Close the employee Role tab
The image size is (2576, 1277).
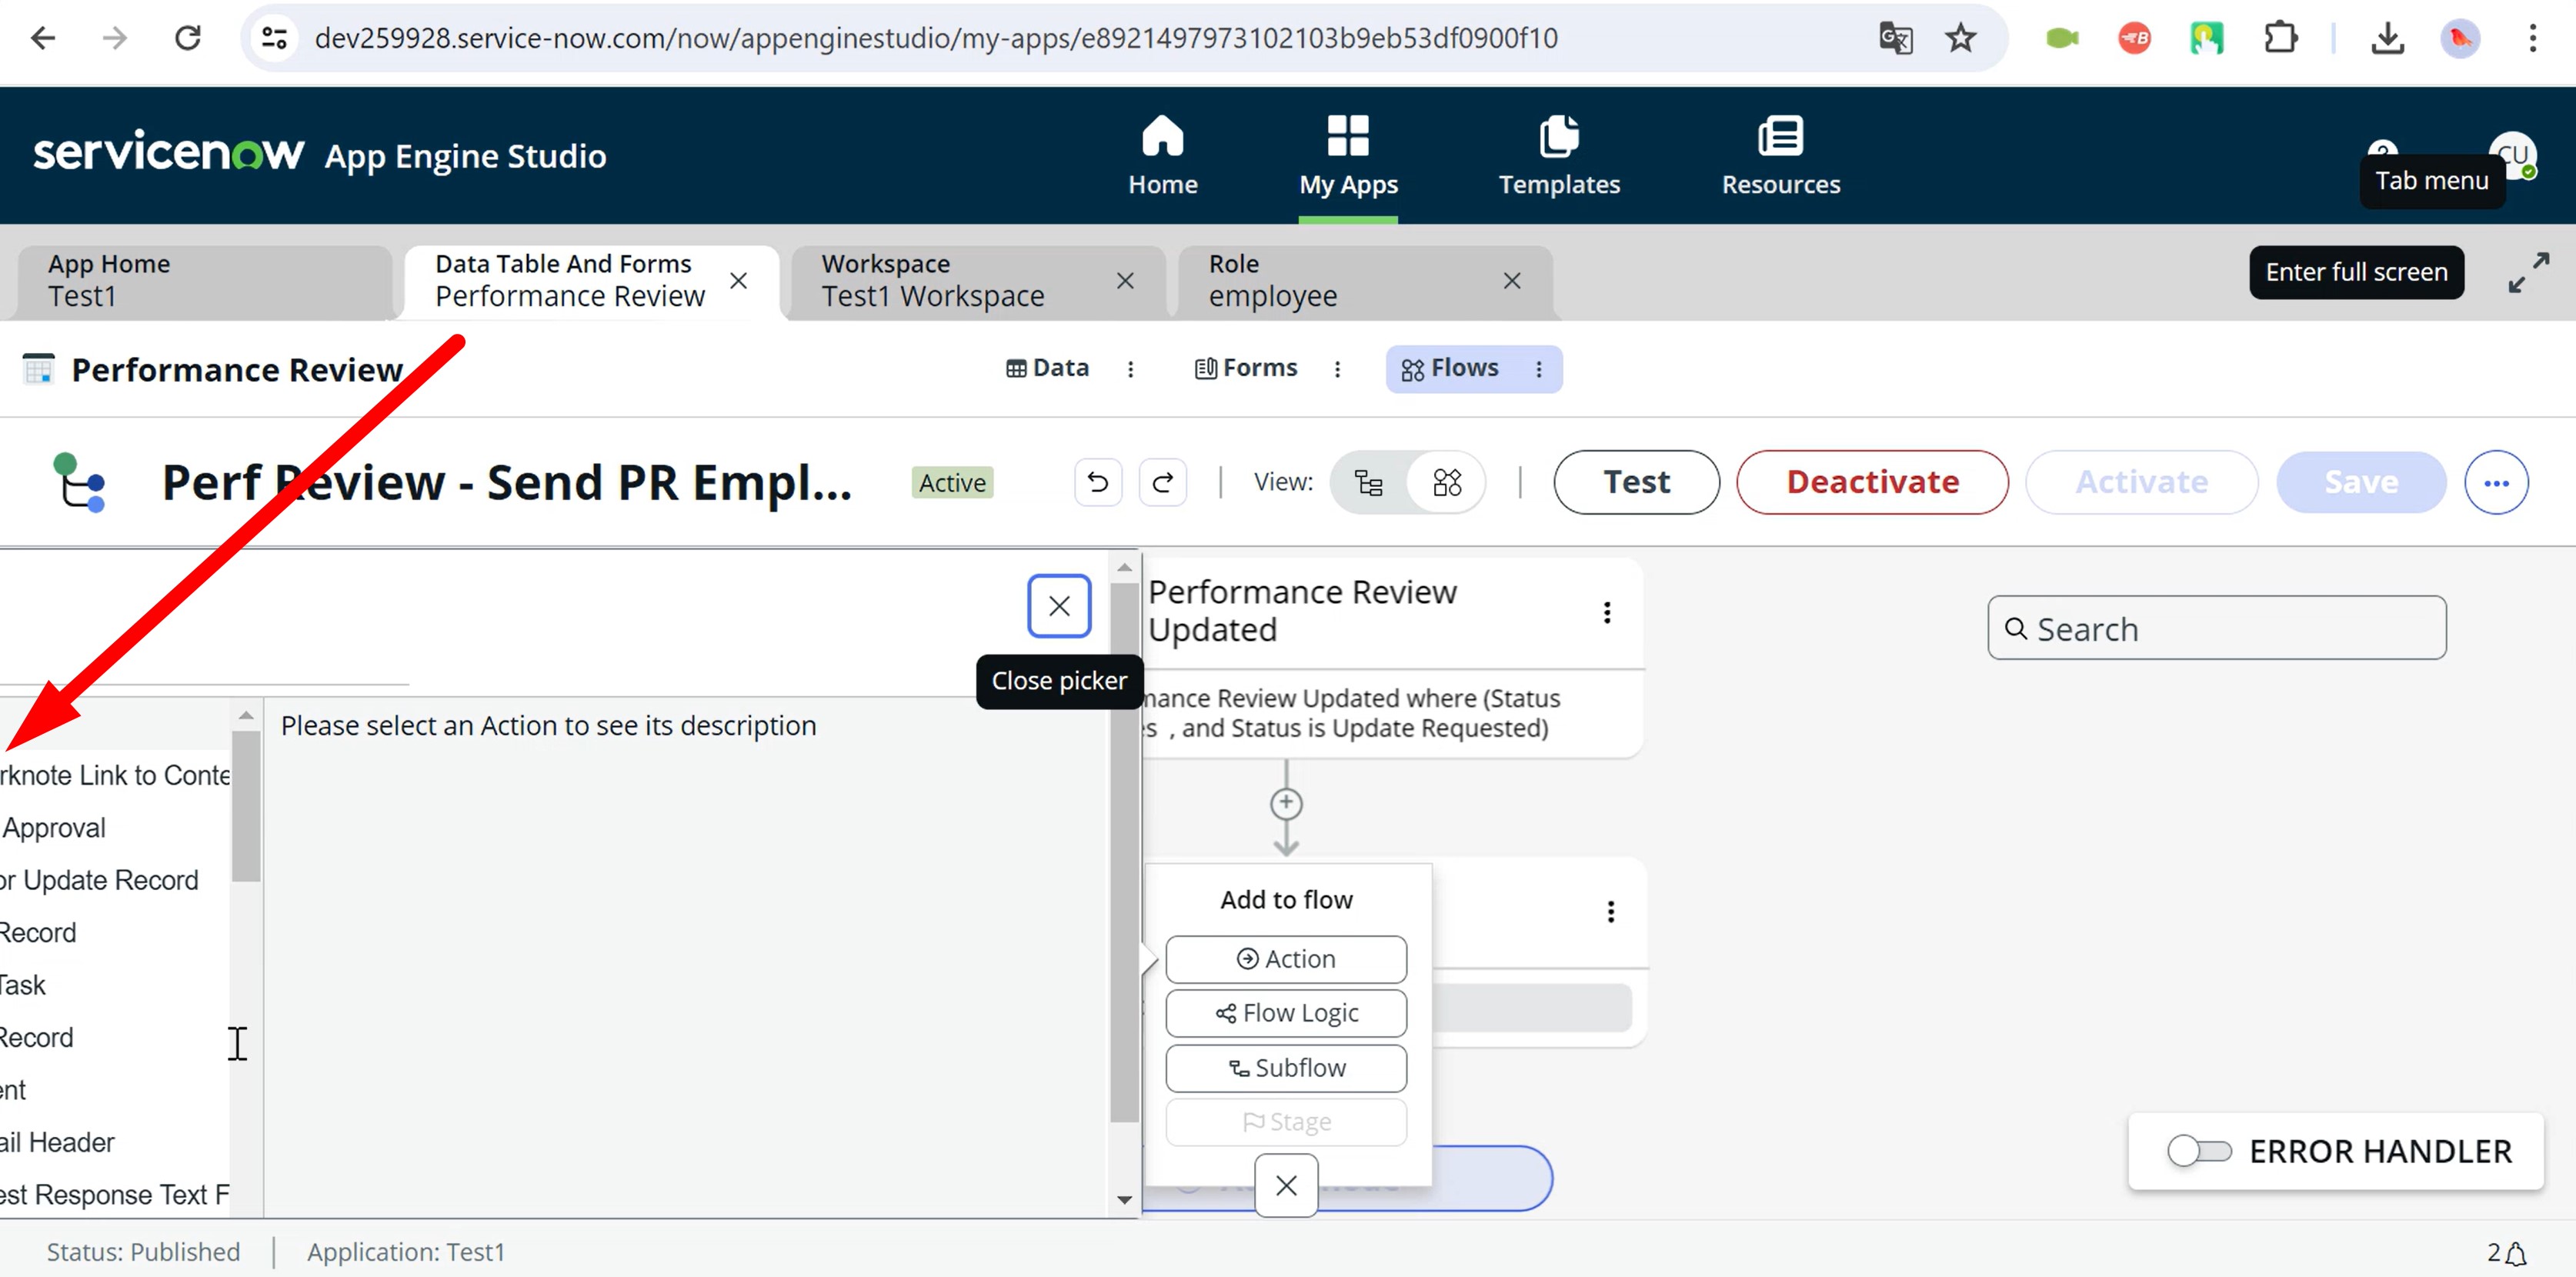1512,281
